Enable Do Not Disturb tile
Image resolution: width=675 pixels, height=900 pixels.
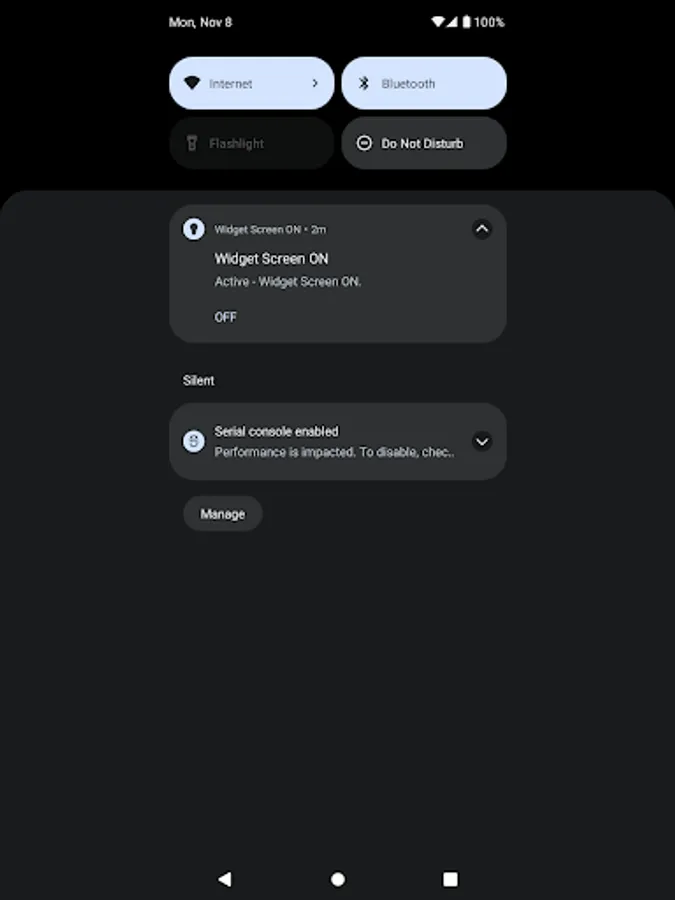coord(424,143)
